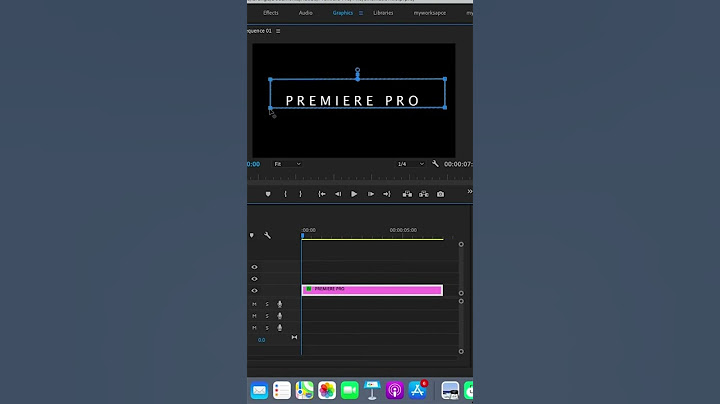Viewport: 720px width, 404px height.
Task: Solo the bottom audio track with S
Action: (x=267, y=328)
